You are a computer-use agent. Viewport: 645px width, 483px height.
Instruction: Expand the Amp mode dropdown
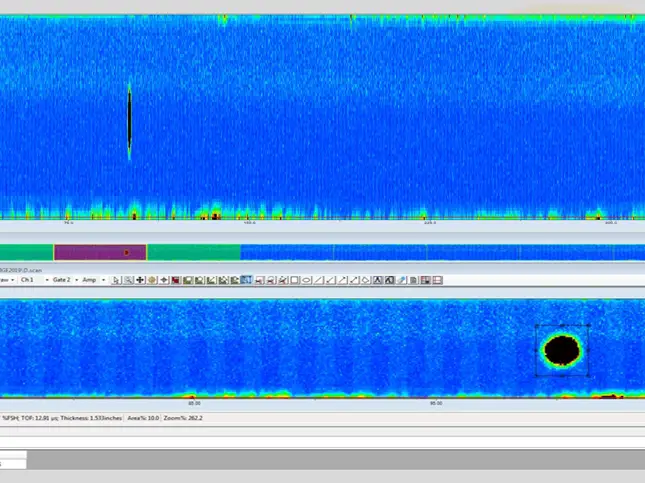(94, 280)
